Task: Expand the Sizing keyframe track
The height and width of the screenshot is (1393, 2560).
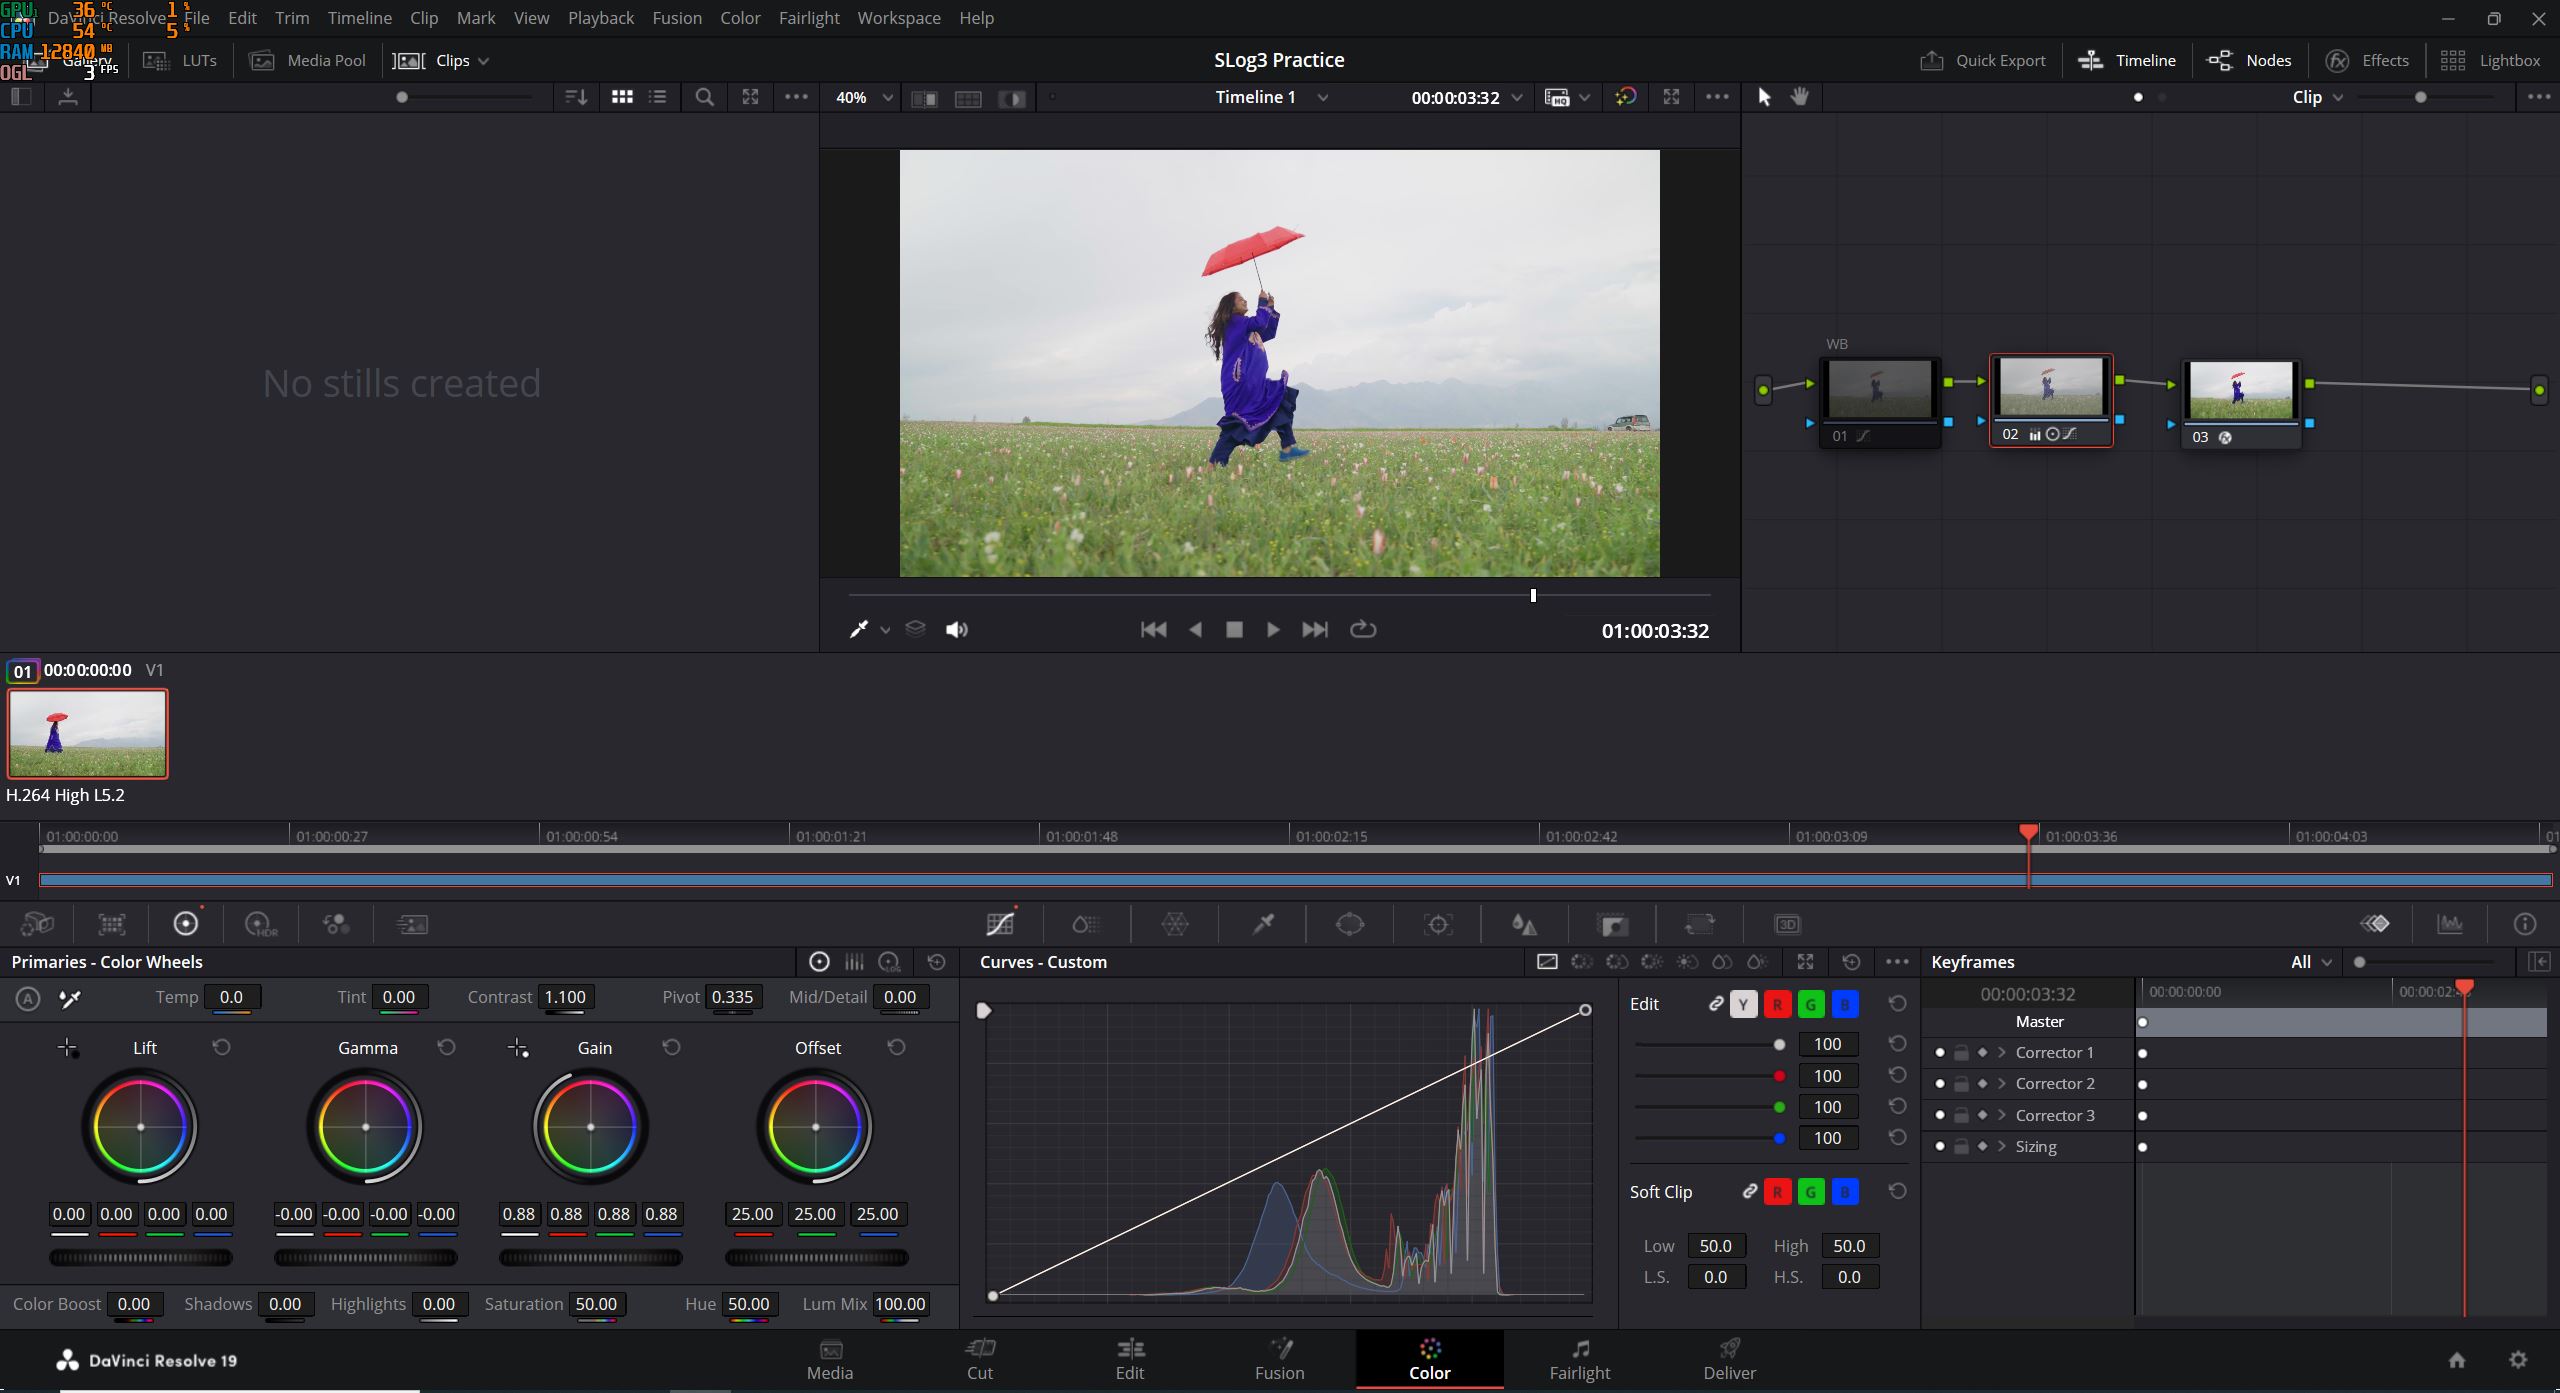Action: click(2002, 1147)
